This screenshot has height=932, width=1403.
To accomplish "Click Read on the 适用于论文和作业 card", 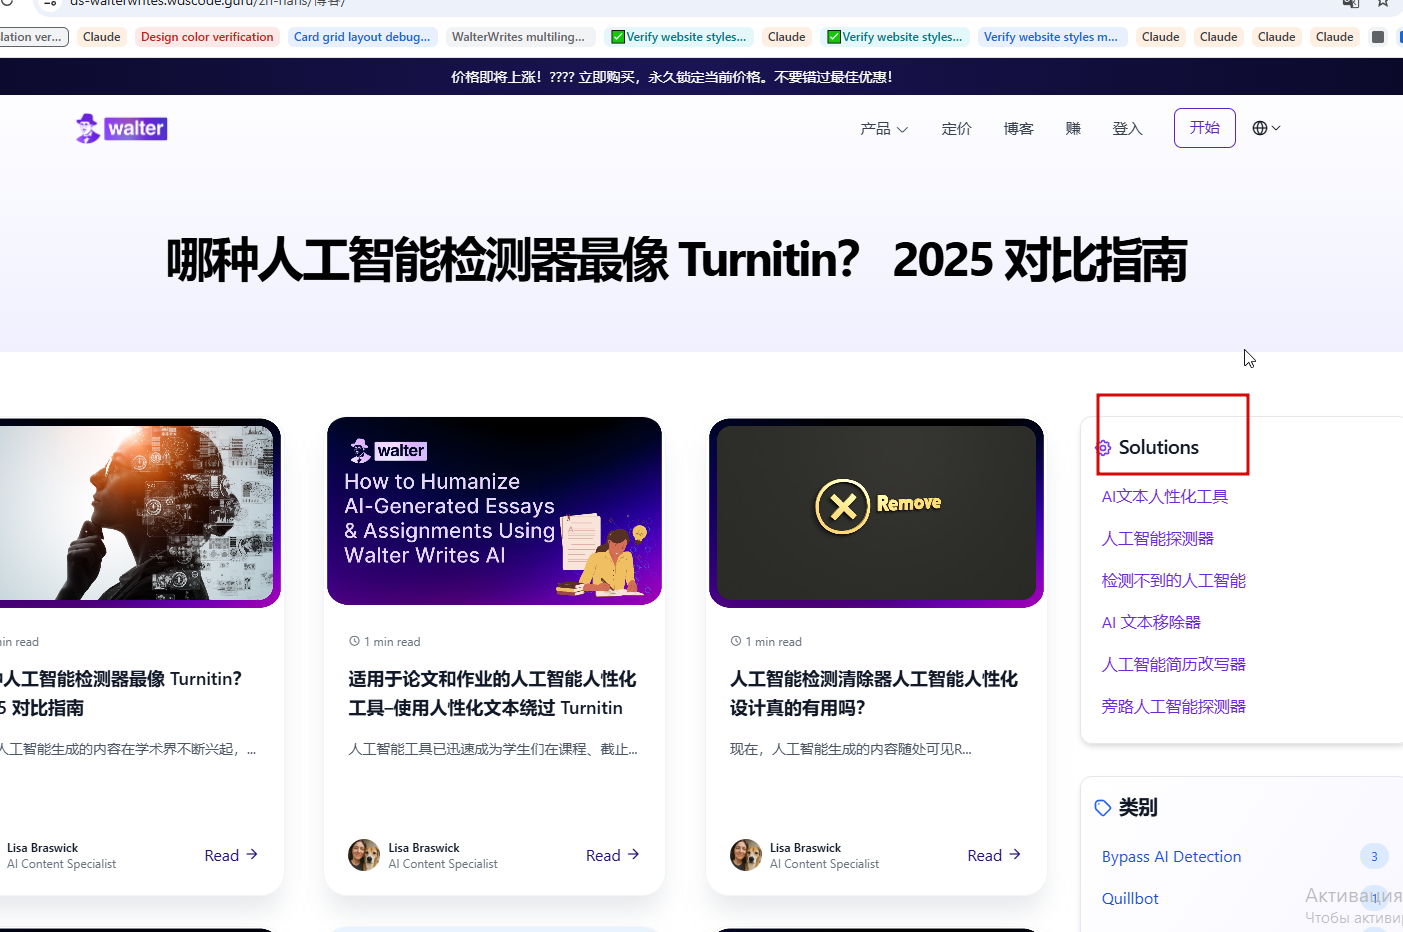I will coord(612,855).
